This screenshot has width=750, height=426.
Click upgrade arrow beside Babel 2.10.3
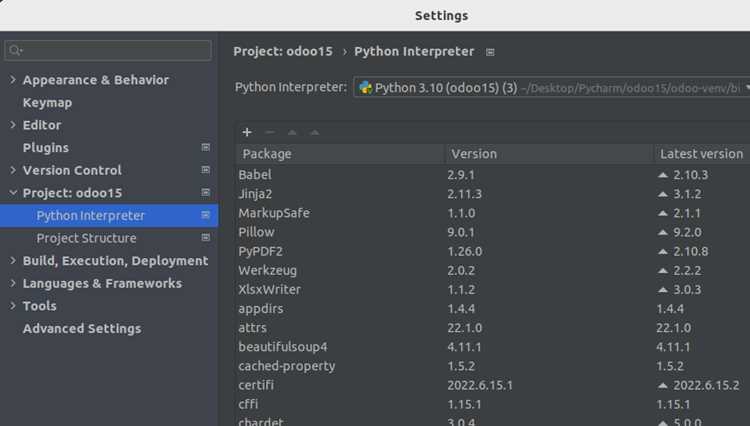tap(662, 175)
